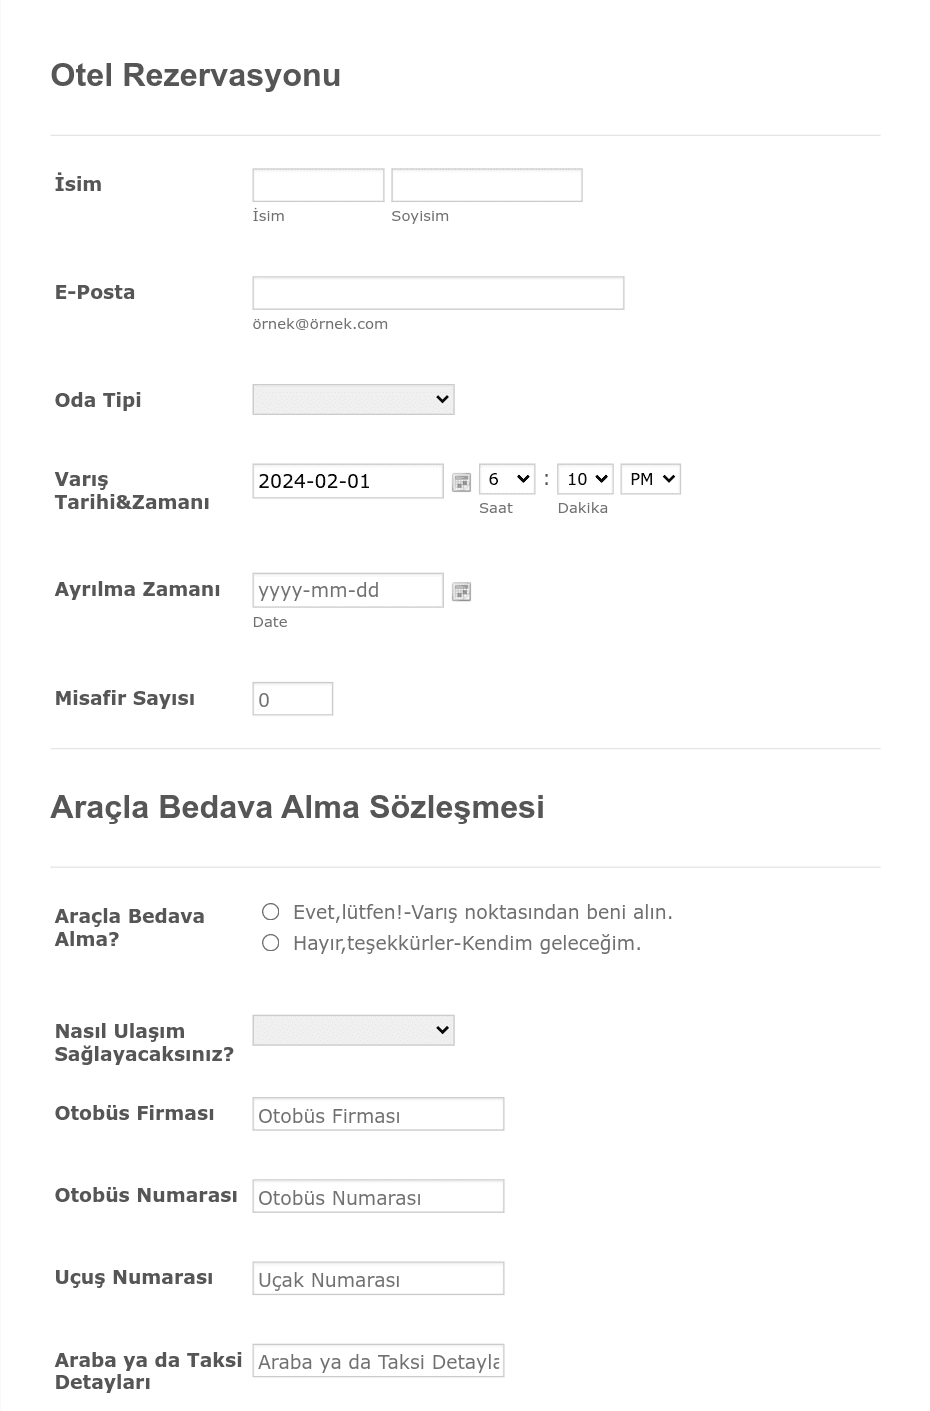Click the arrival date field showing 2024-02-01
The height and width of the screenshot is (1411, 930).
(x=348, y=481)
